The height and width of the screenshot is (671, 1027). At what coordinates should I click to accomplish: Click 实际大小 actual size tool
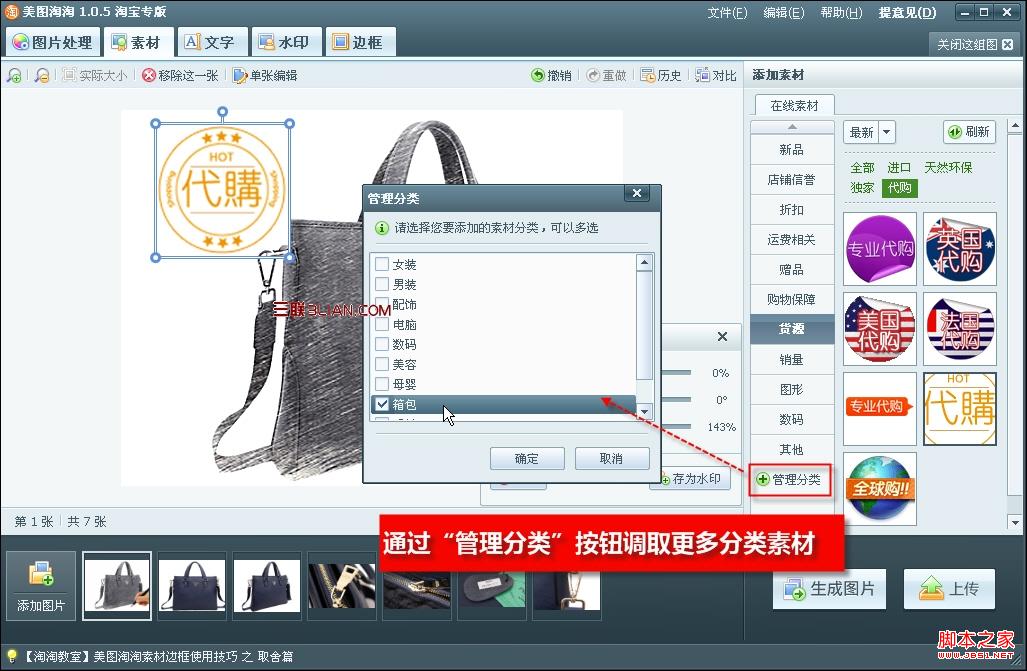[x=95, y=75]
